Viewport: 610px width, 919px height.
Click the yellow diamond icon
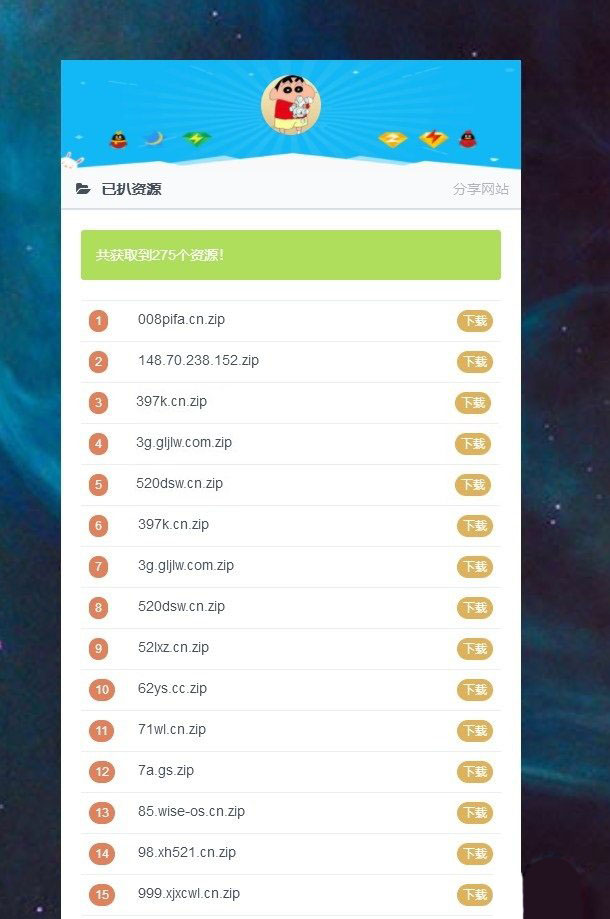(x=392, y=139)
